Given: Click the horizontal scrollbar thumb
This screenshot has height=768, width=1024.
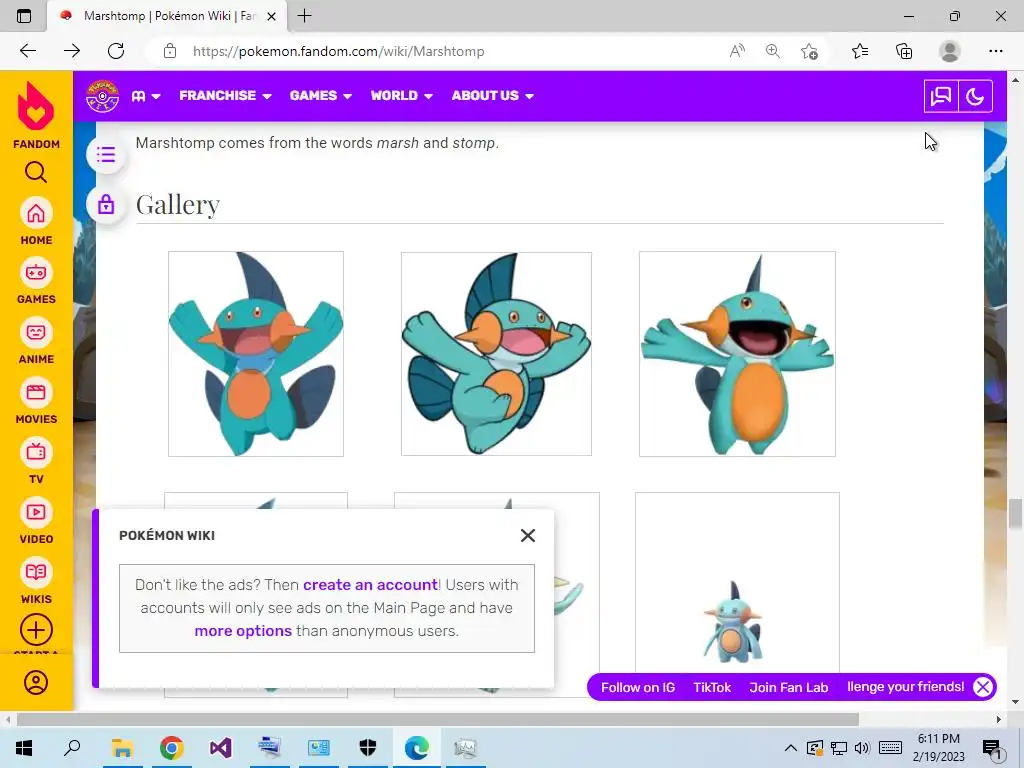Looking at the screenshot, I should (x=438, y=720).
